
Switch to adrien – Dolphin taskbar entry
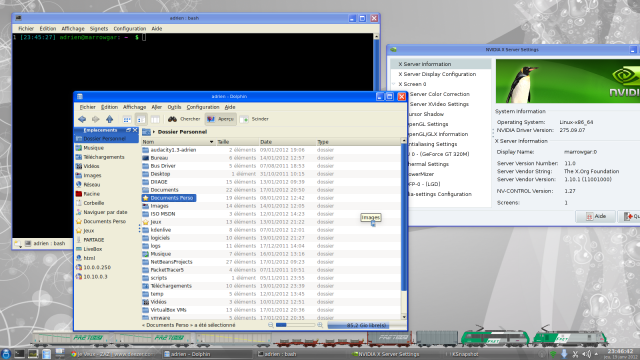coord(208,354)
